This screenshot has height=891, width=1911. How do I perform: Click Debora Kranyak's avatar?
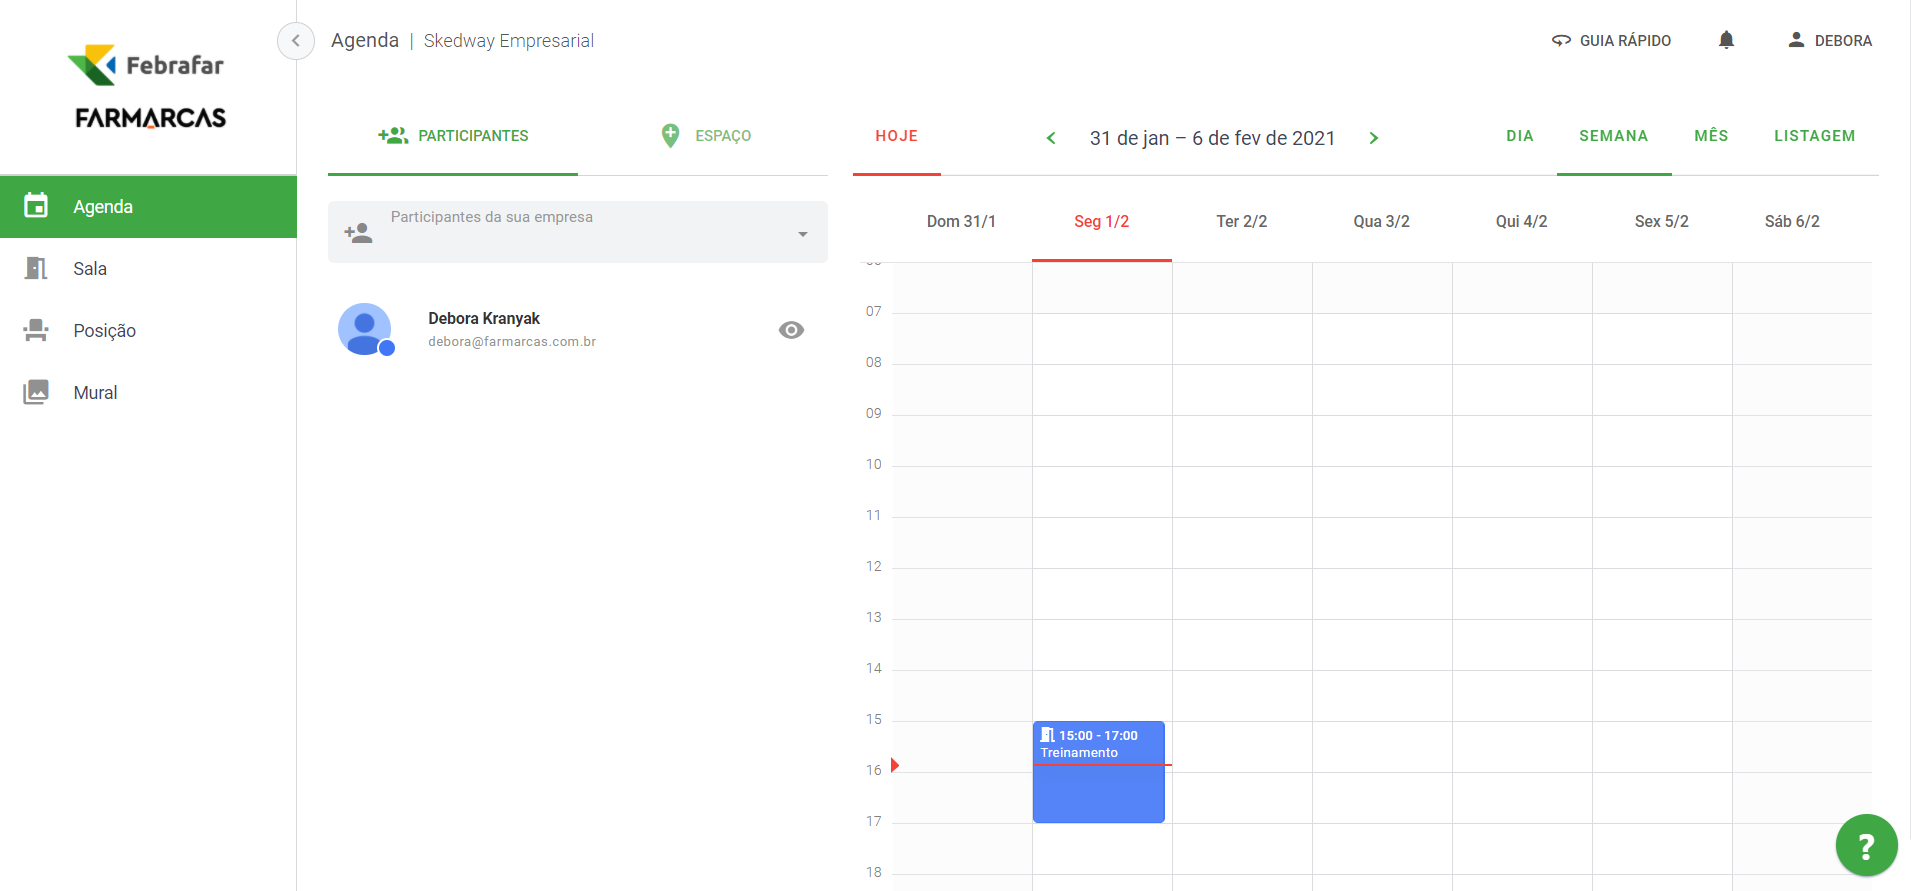(365, 329)
